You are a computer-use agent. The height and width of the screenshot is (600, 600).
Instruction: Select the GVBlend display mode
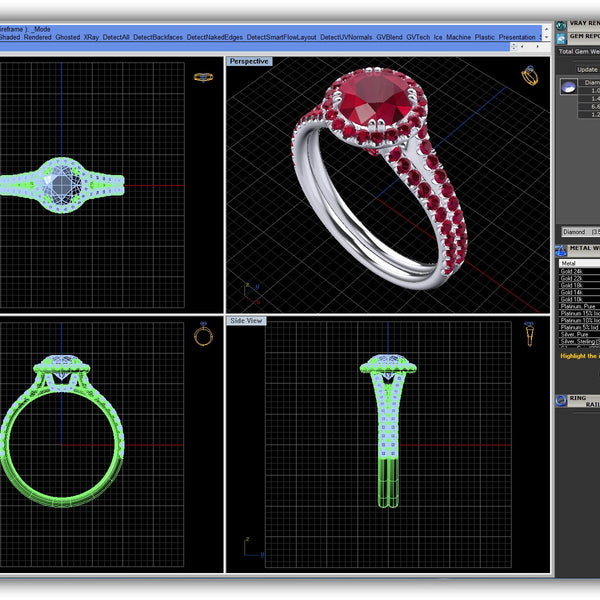coord(389,37)
